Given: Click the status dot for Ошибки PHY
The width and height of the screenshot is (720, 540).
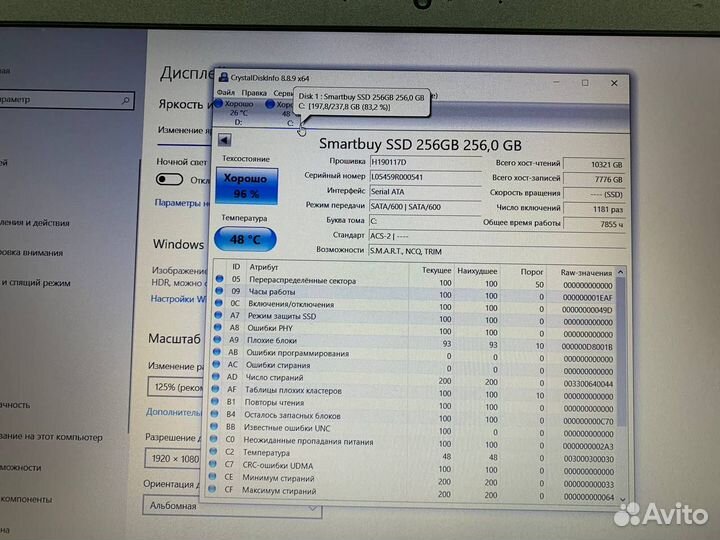Looking at the screenshot, I should tap(218, 327).
